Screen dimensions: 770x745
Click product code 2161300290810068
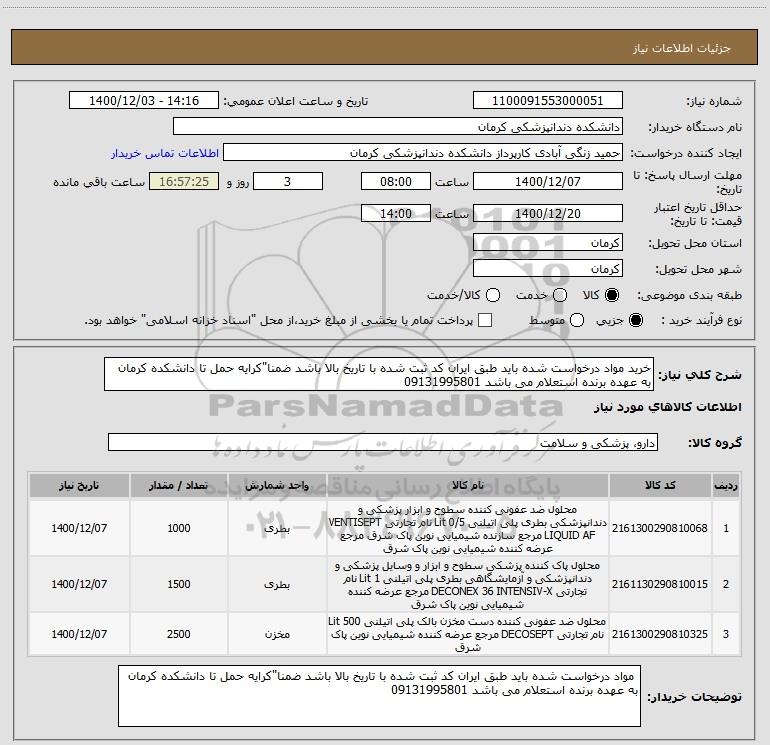(x=660, y=528)
